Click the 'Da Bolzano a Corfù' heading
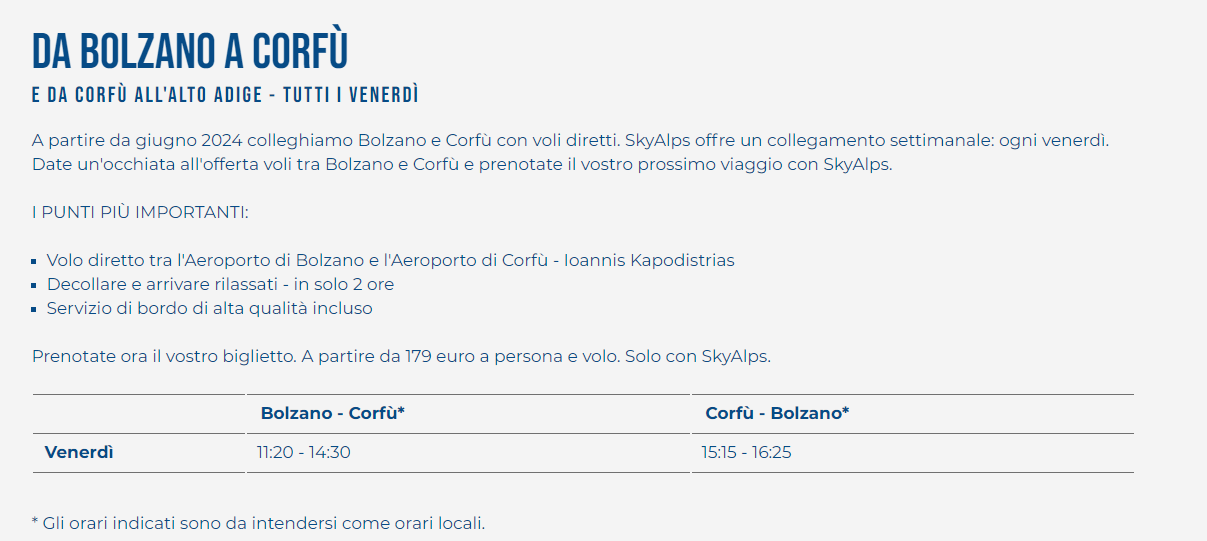Viewport: 1207px width, 541px height. click(190, 52)
